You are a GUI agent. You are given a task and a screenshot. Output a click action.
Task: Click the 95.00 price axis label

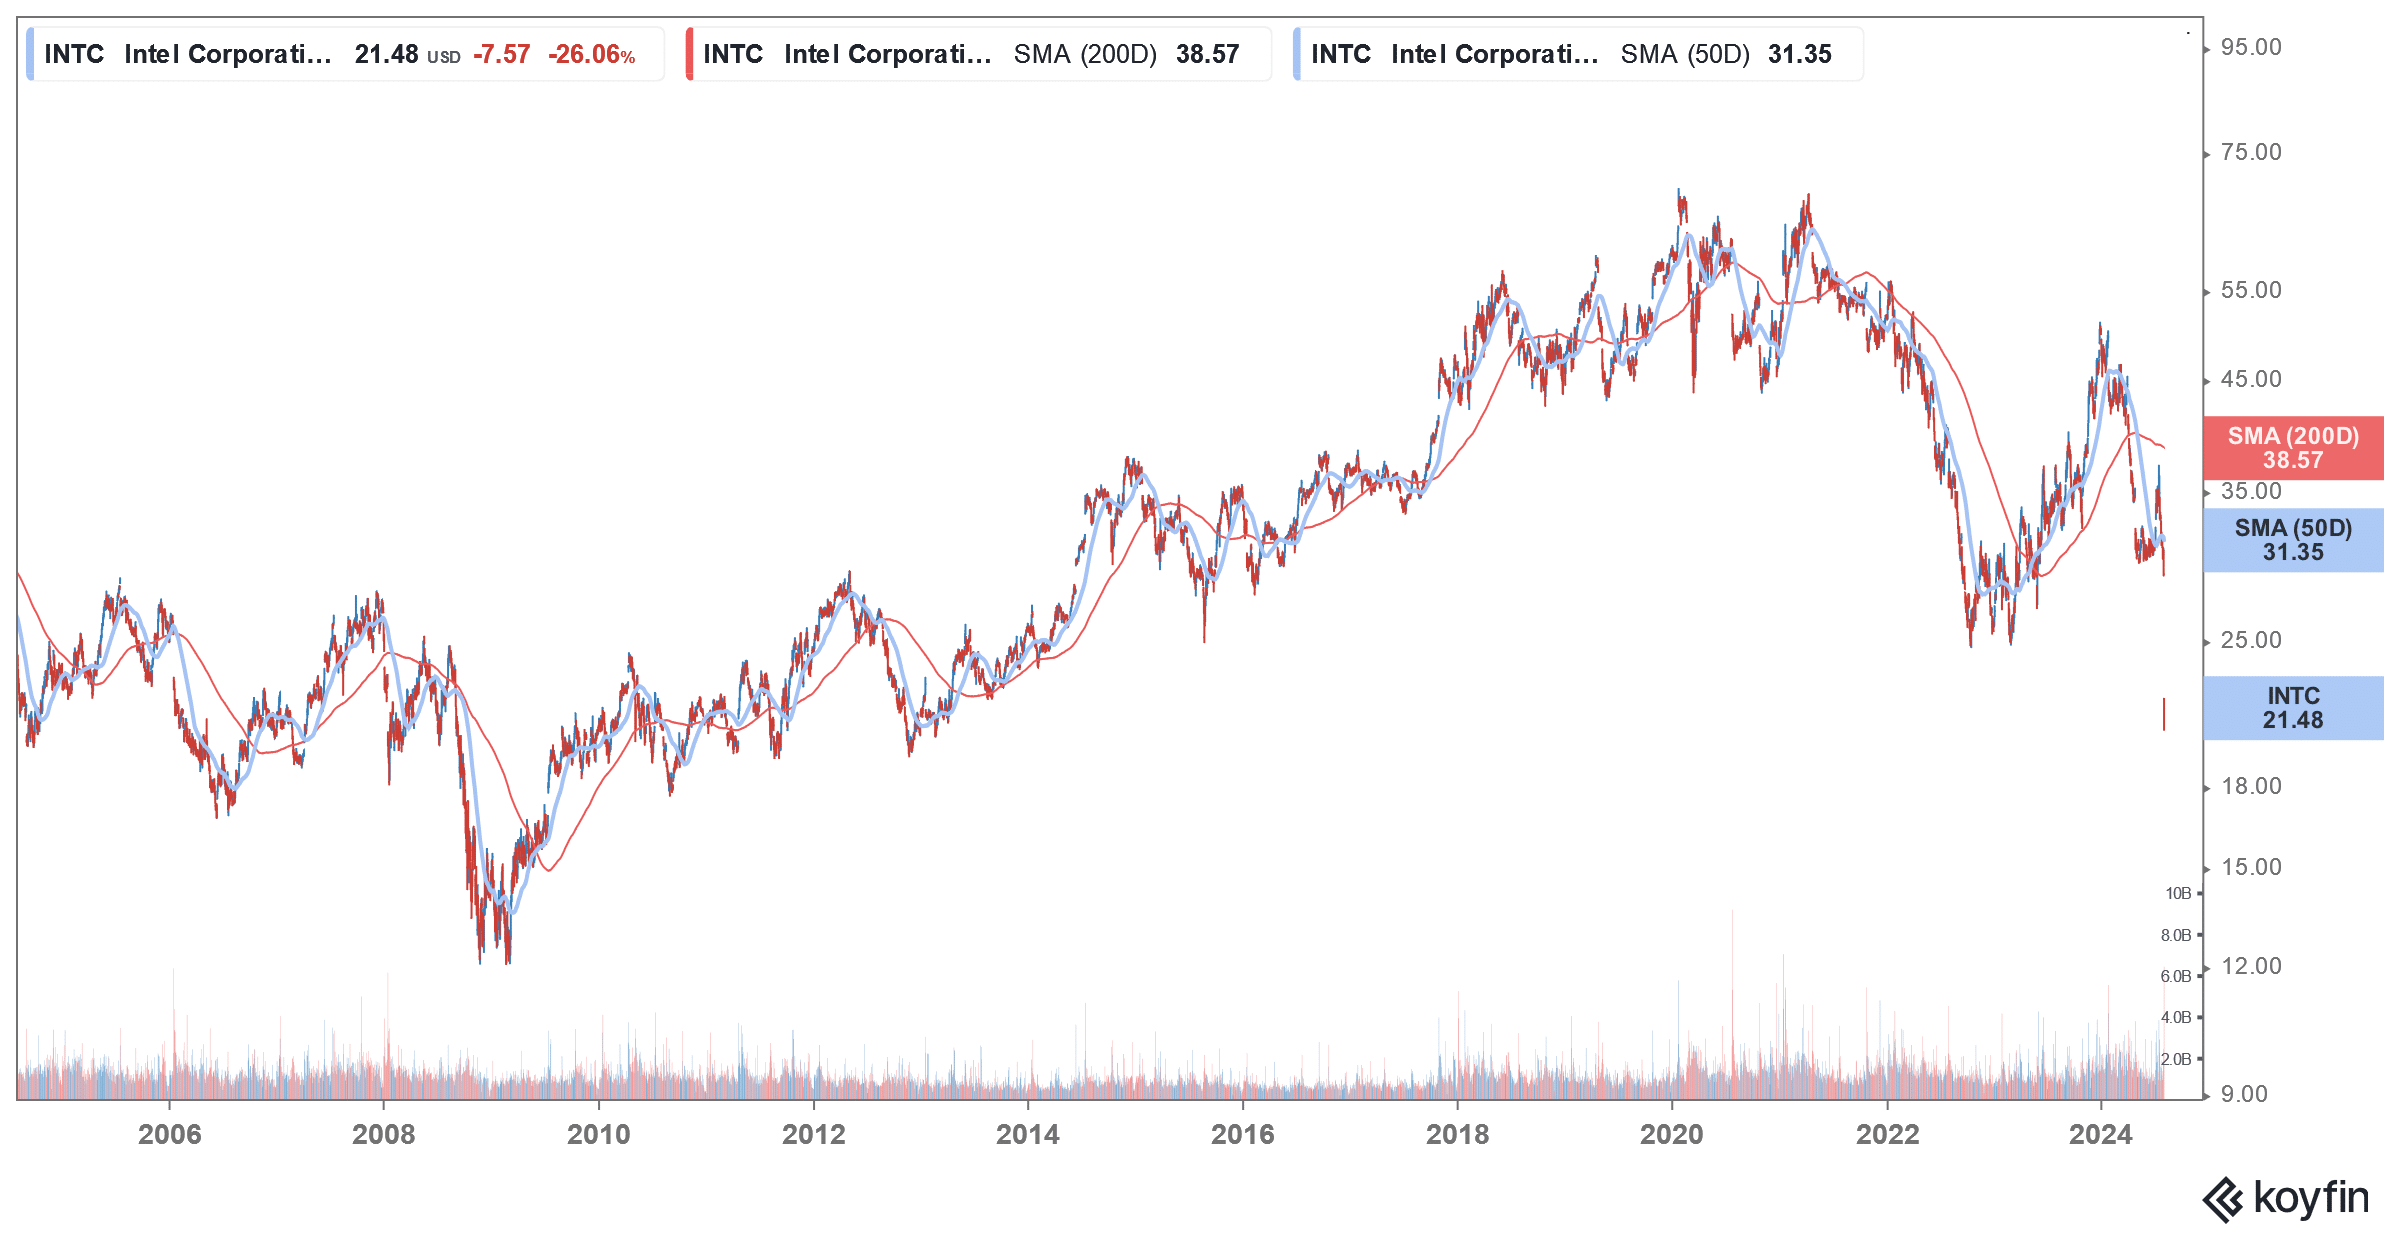coord(2251,47)
